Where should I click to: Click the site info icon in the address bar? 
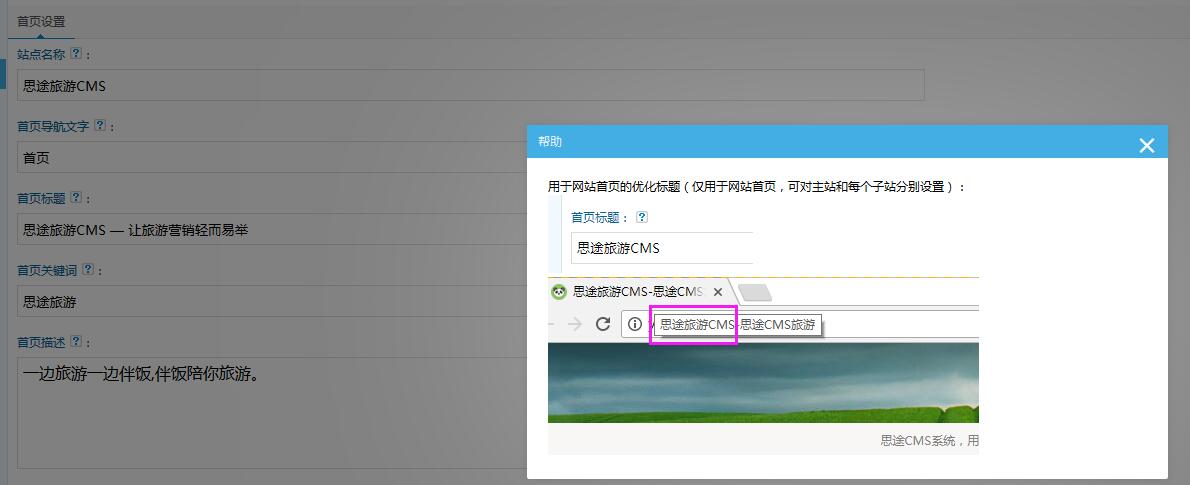tap(634, 324)
